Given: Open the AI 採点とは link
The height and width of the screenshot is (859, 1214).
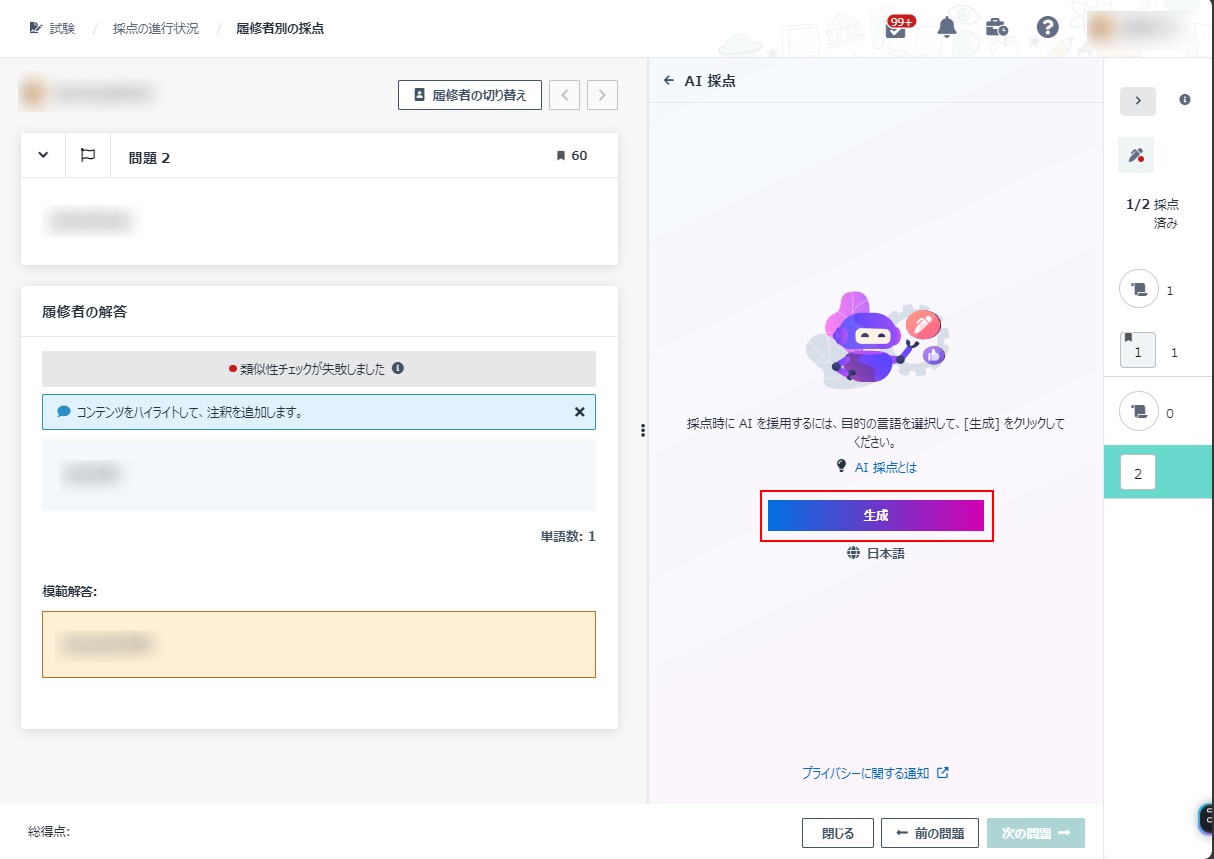Looking at the screenshot, I should click(885, 467).
